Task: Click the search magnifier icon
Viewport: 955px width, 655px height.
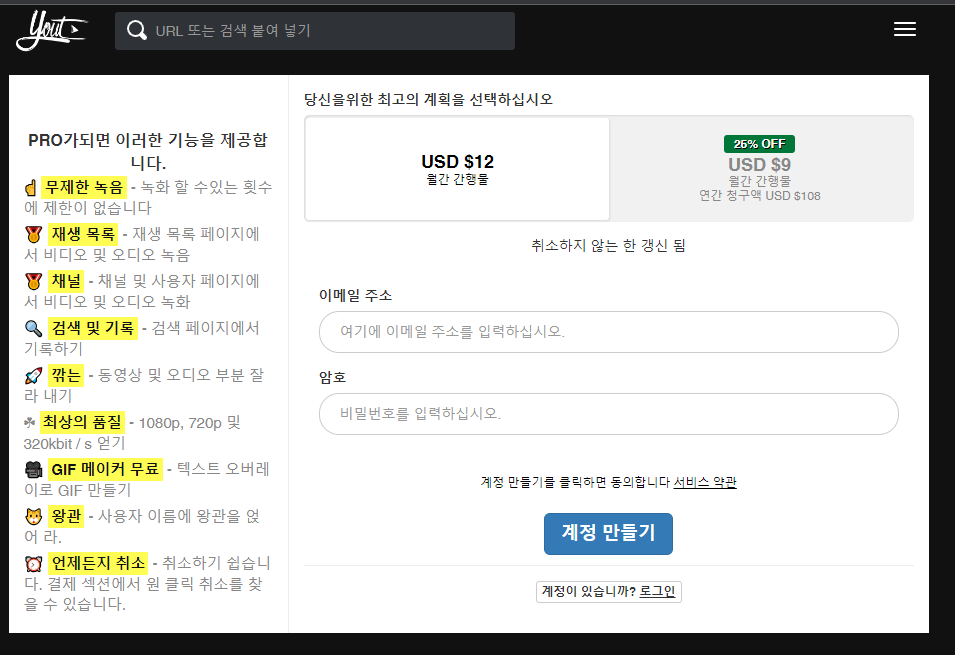Action: [x=136, y=30]
